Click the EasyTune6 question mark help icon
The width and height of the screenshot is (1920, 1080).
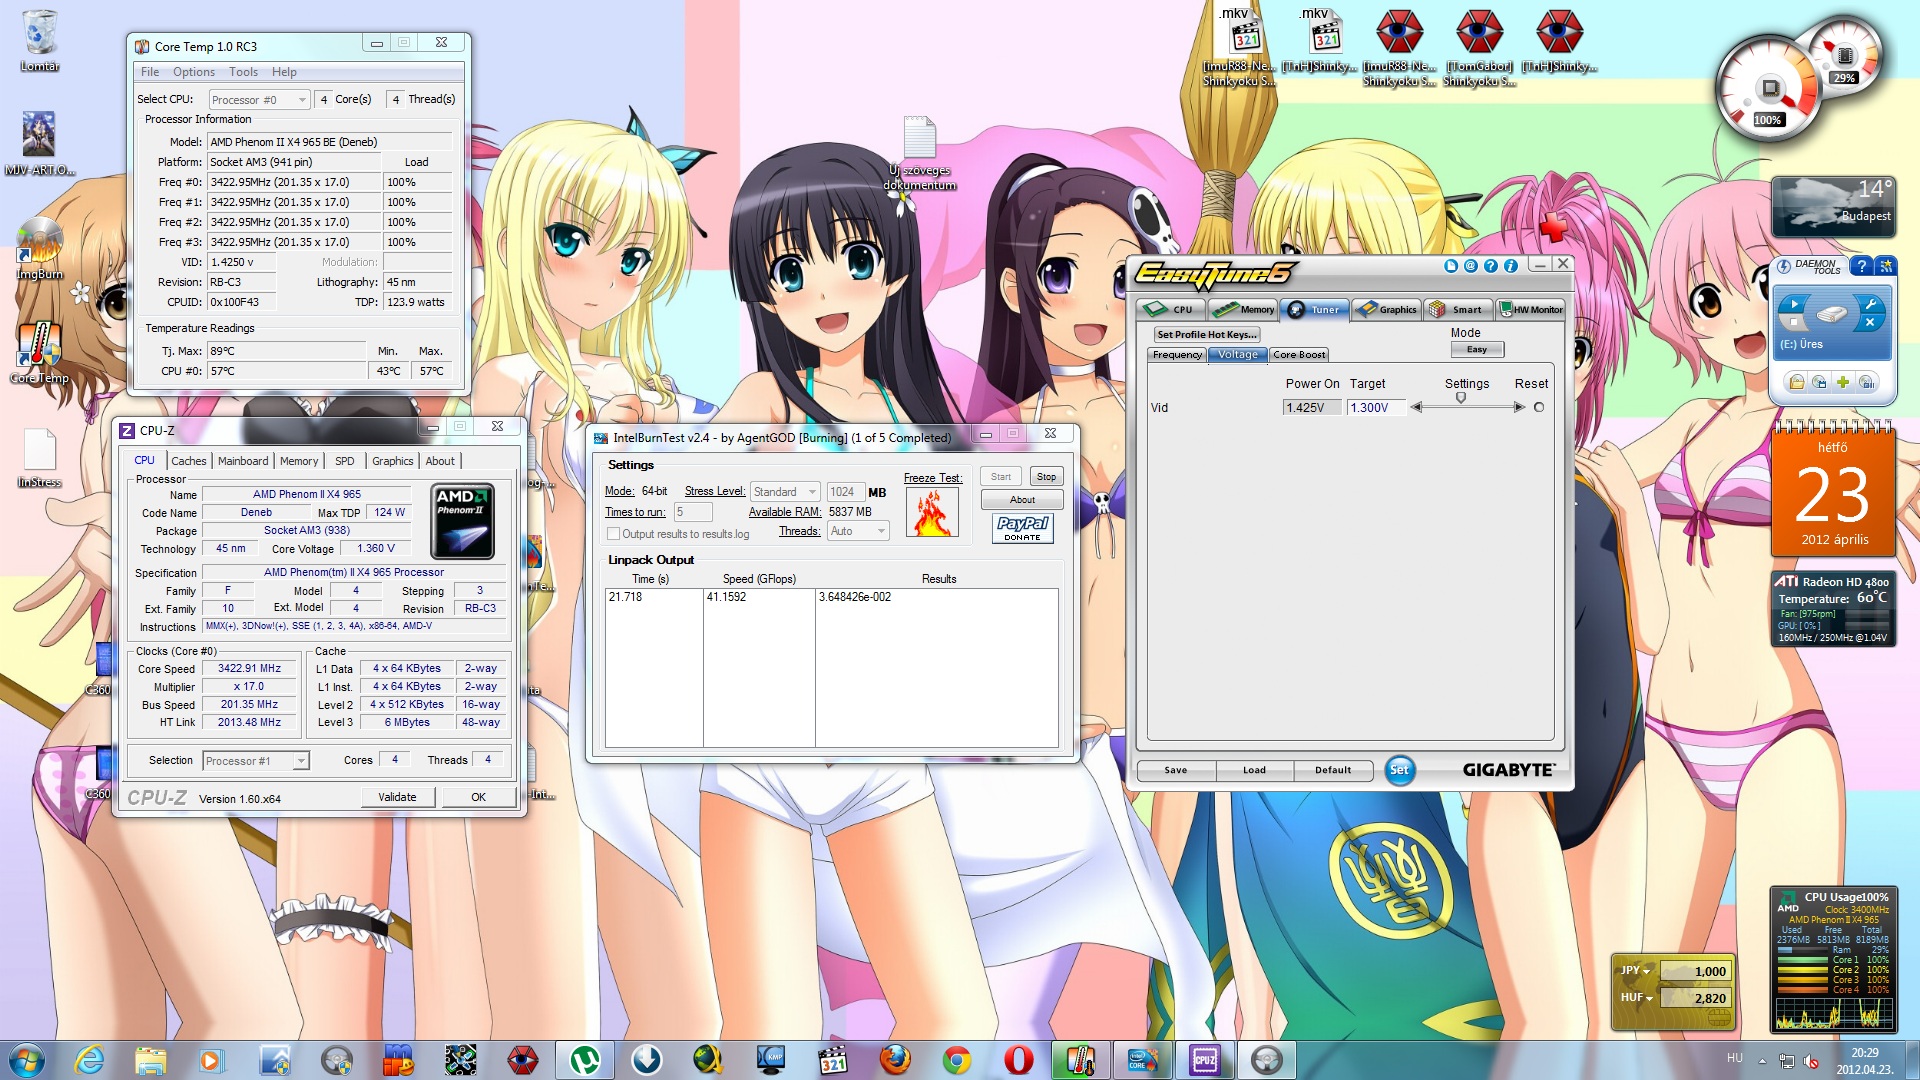1491,266
